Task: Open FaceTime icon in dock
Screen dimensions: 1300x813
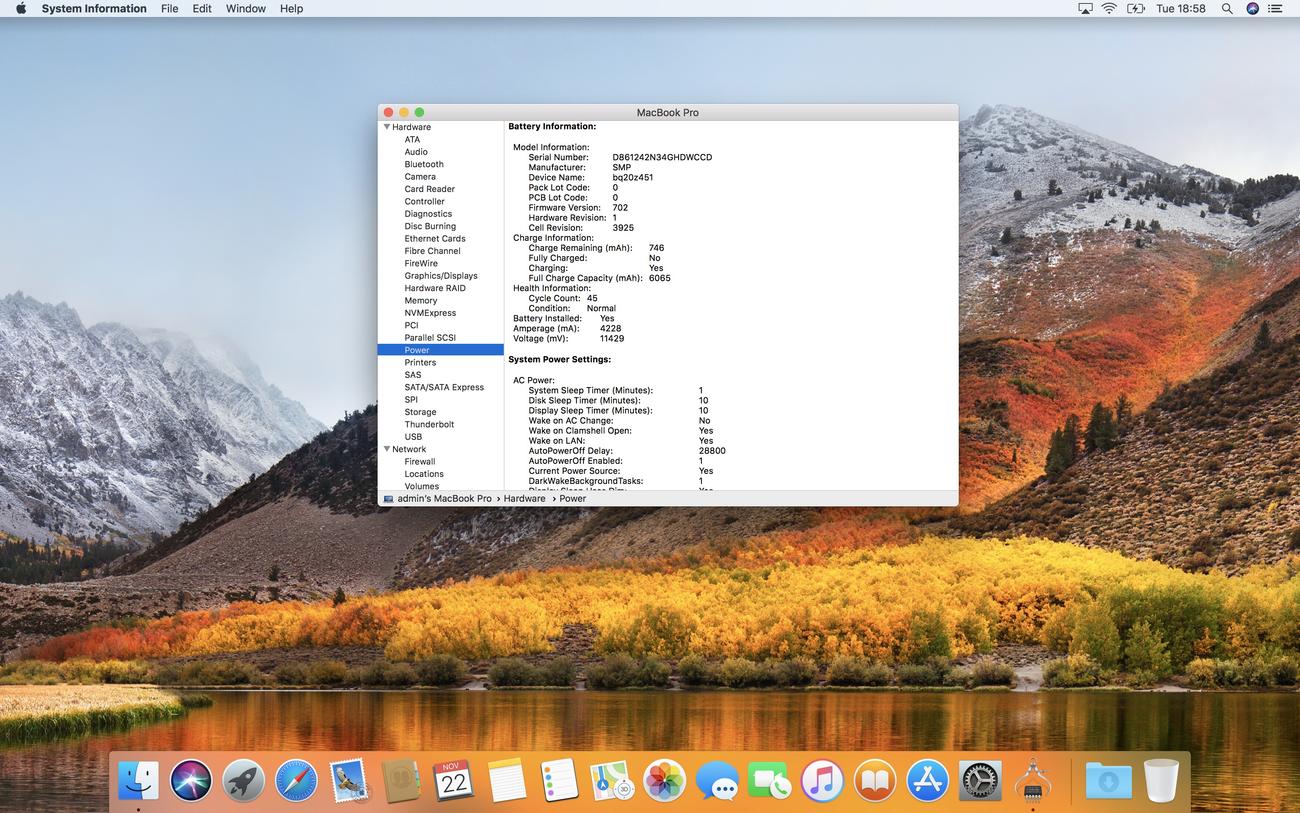Action: [769, 780]
